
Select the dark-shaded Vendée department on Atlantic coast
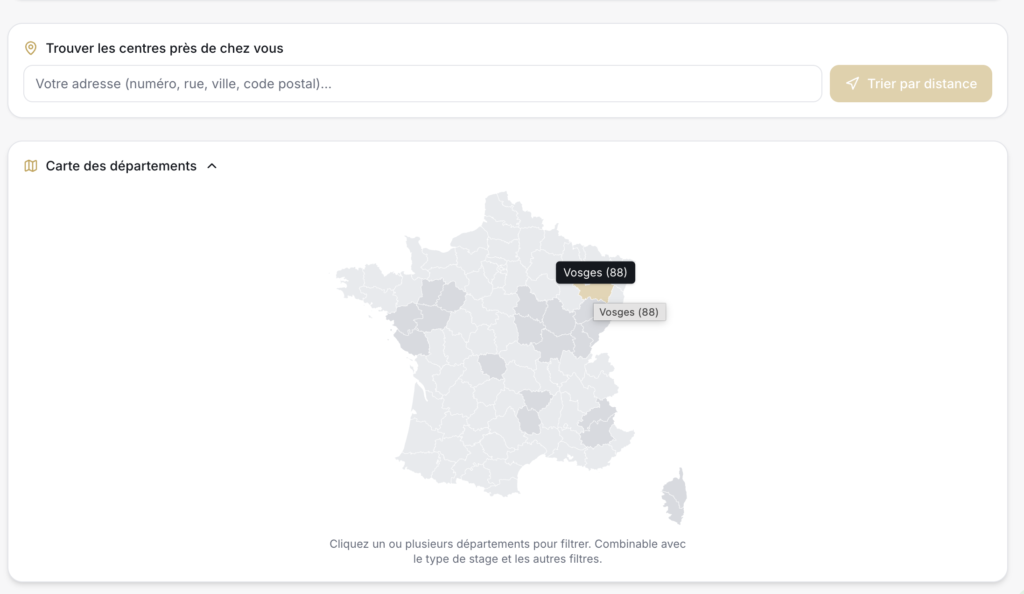tap(411, 342)
